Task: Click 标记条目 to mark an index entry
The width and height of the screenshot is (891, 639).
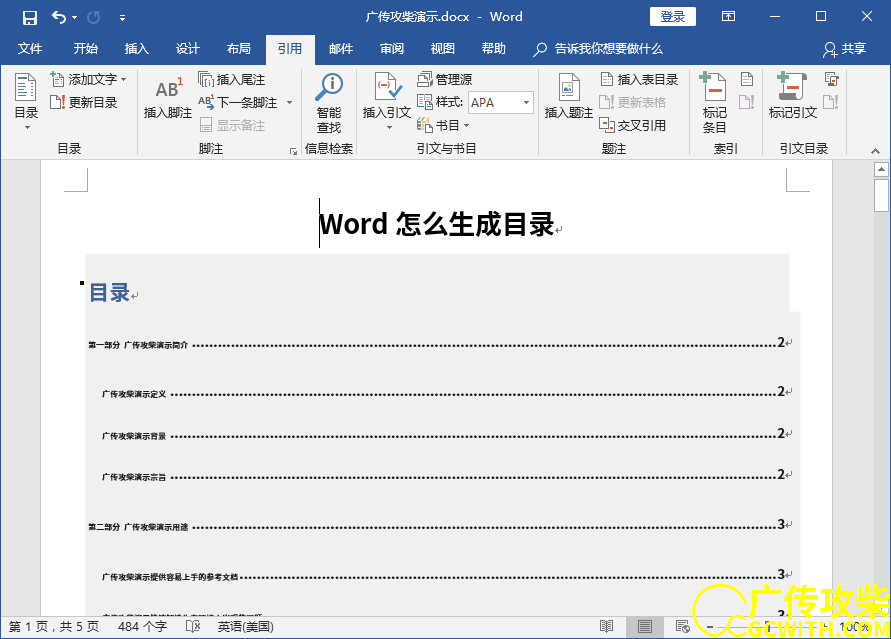Action: point(714,103)
